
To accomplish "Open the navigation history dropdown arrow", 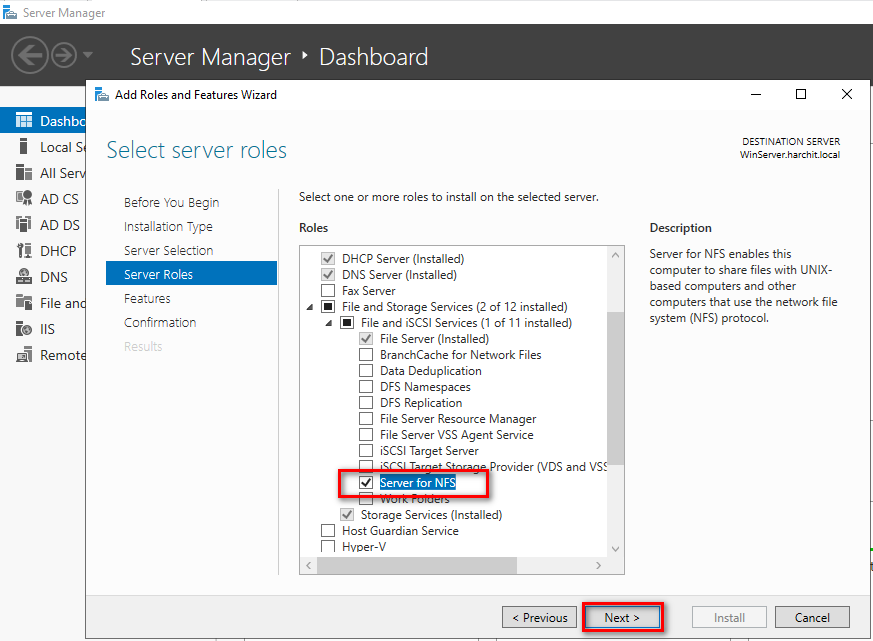I will (x=88, y=54).
